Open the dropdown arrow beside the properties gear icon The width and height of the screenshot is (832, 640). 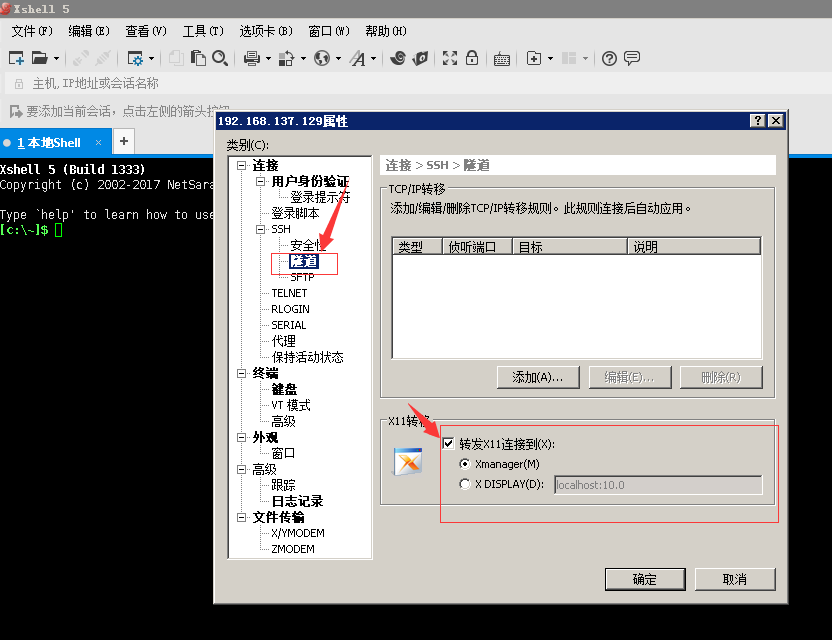(x=151, y=58)
